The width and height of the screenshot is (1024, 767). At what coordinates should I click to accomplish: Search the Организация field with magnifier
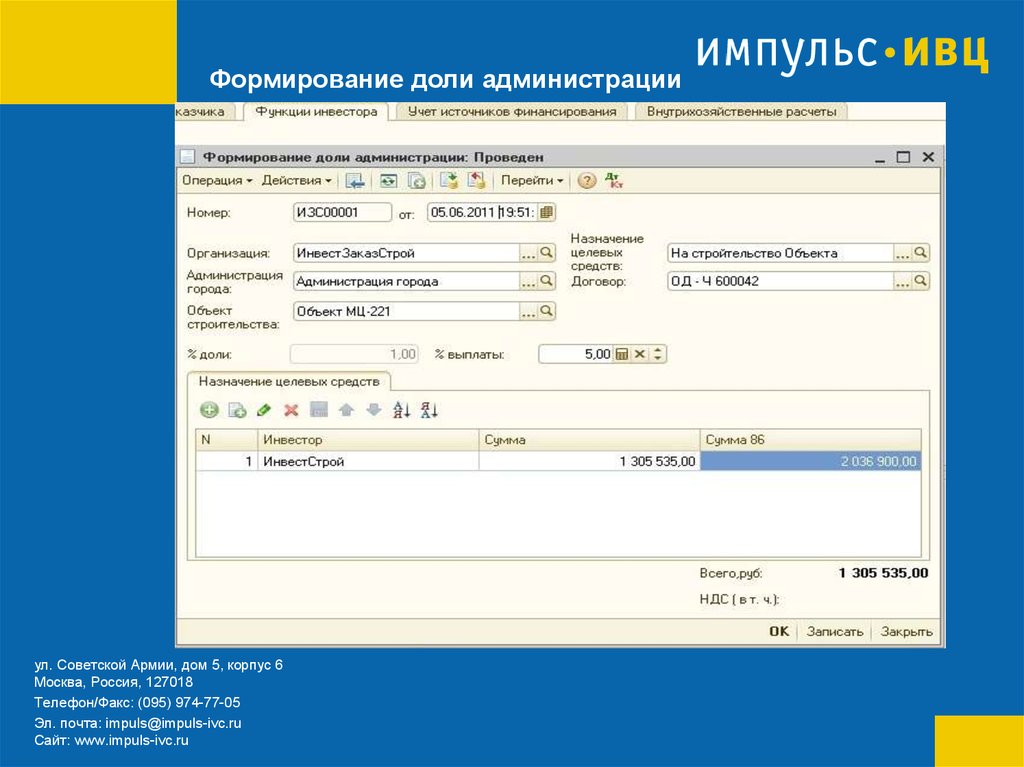click(x=547, y=253)
